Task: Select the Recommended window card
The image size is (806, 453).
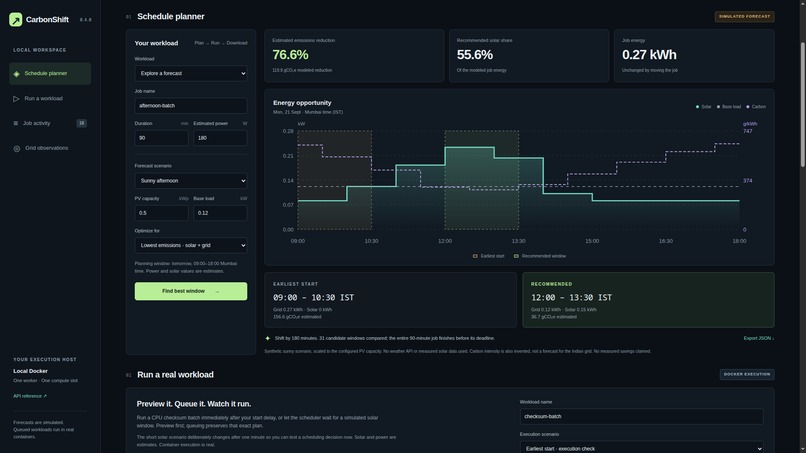Action: click(648, 300)
